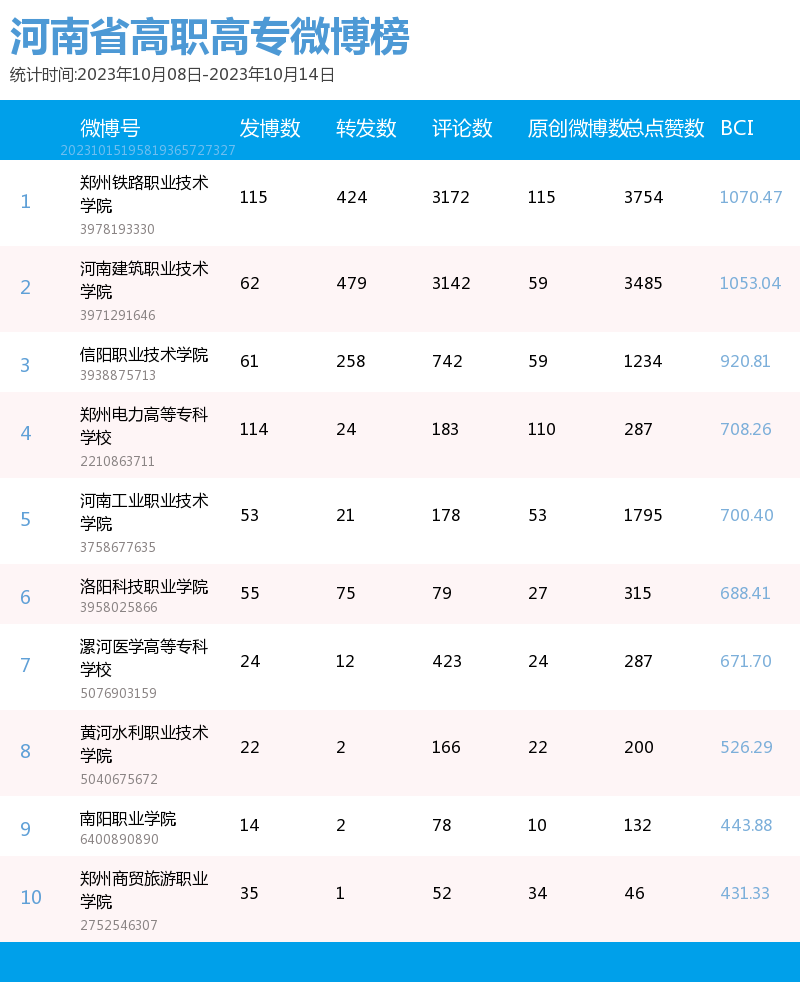Click BCI value 700.40
This screenshot has width=800, height=982.
747,515
